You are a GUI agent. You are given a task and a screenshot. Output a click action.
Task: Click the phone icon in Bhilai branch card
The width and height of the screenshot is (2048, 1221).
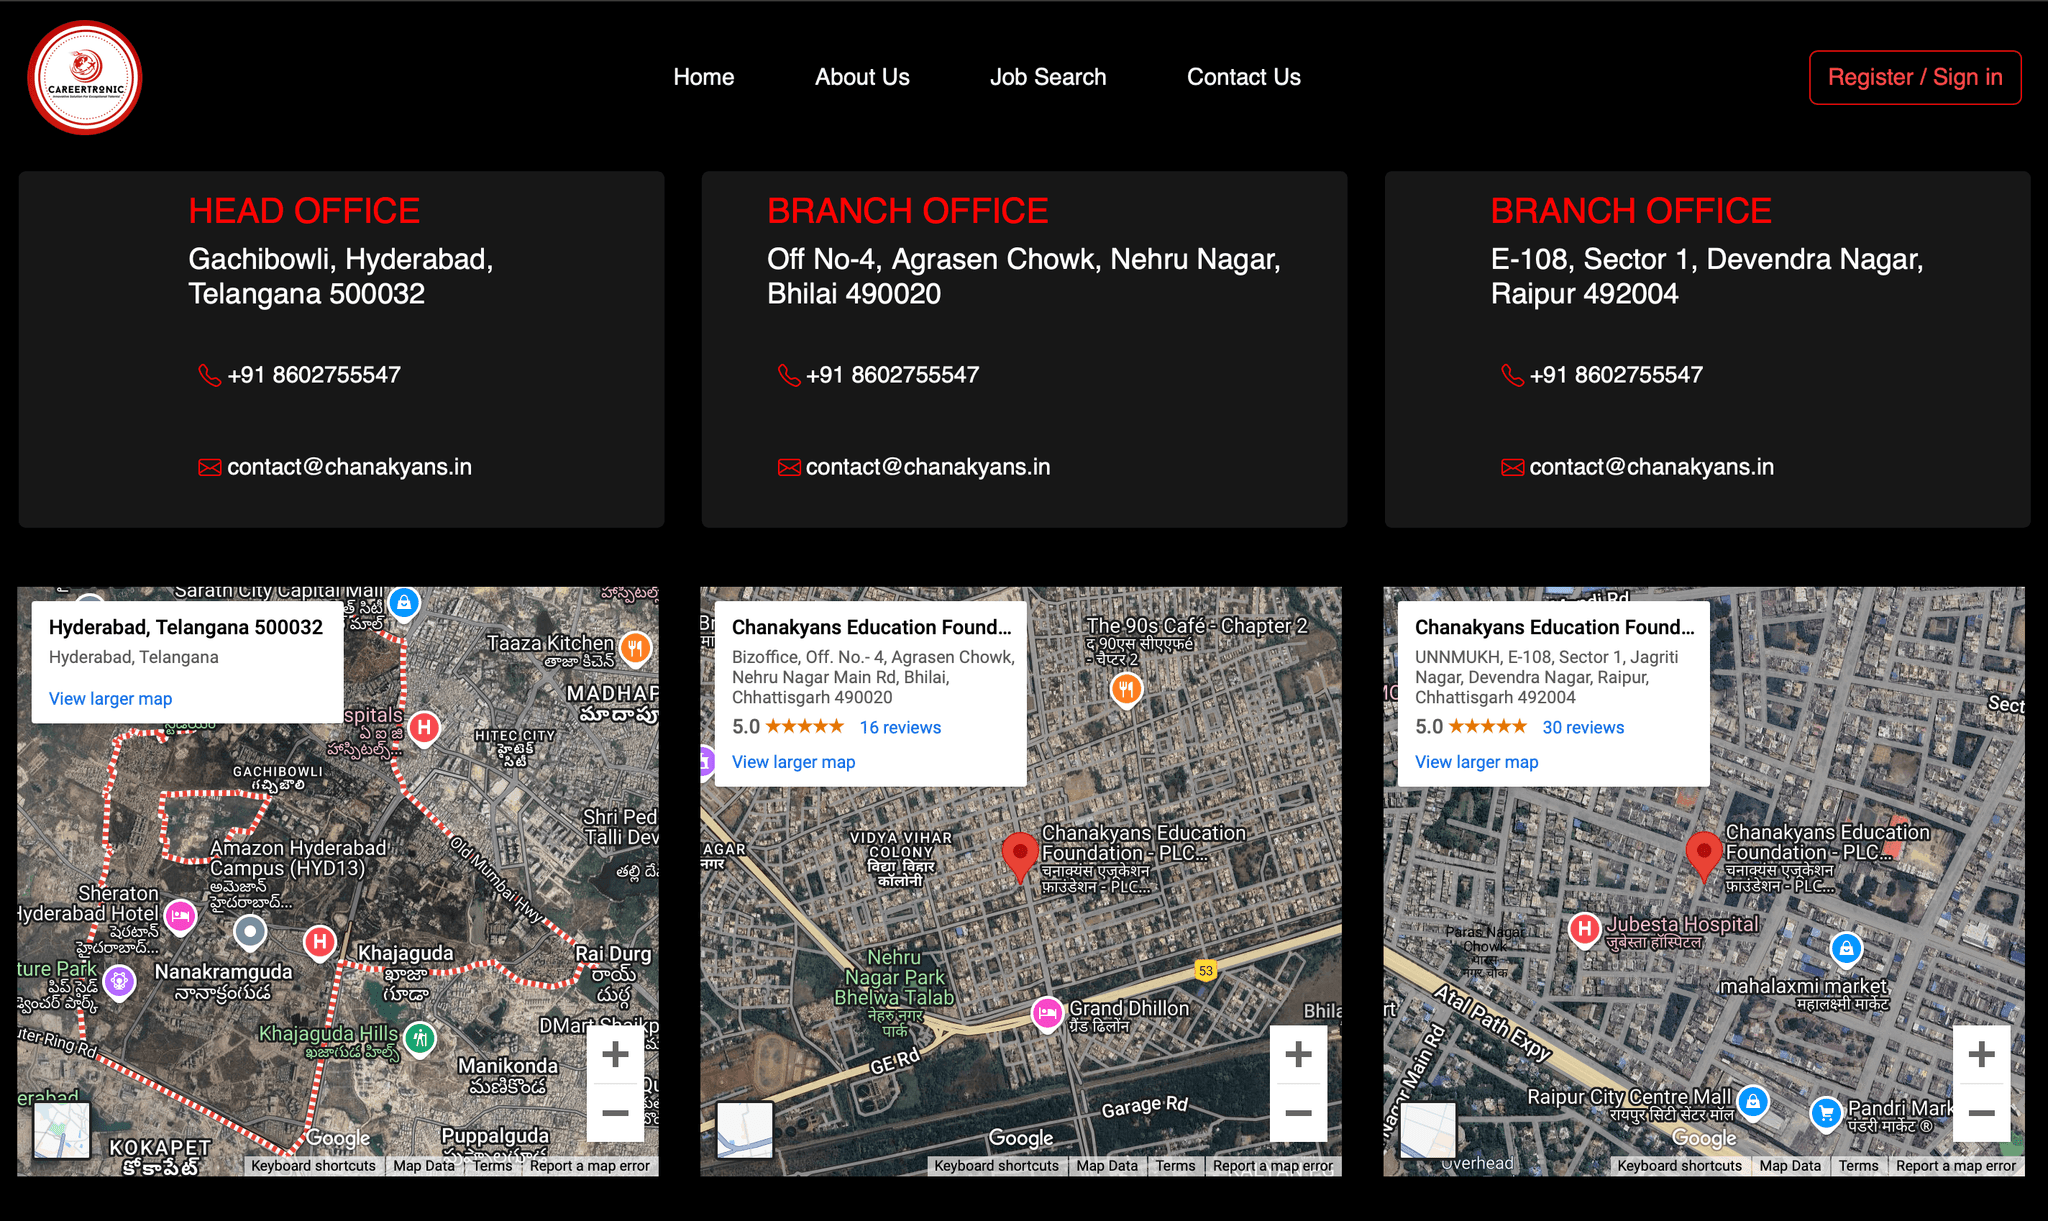coord(788,375)
